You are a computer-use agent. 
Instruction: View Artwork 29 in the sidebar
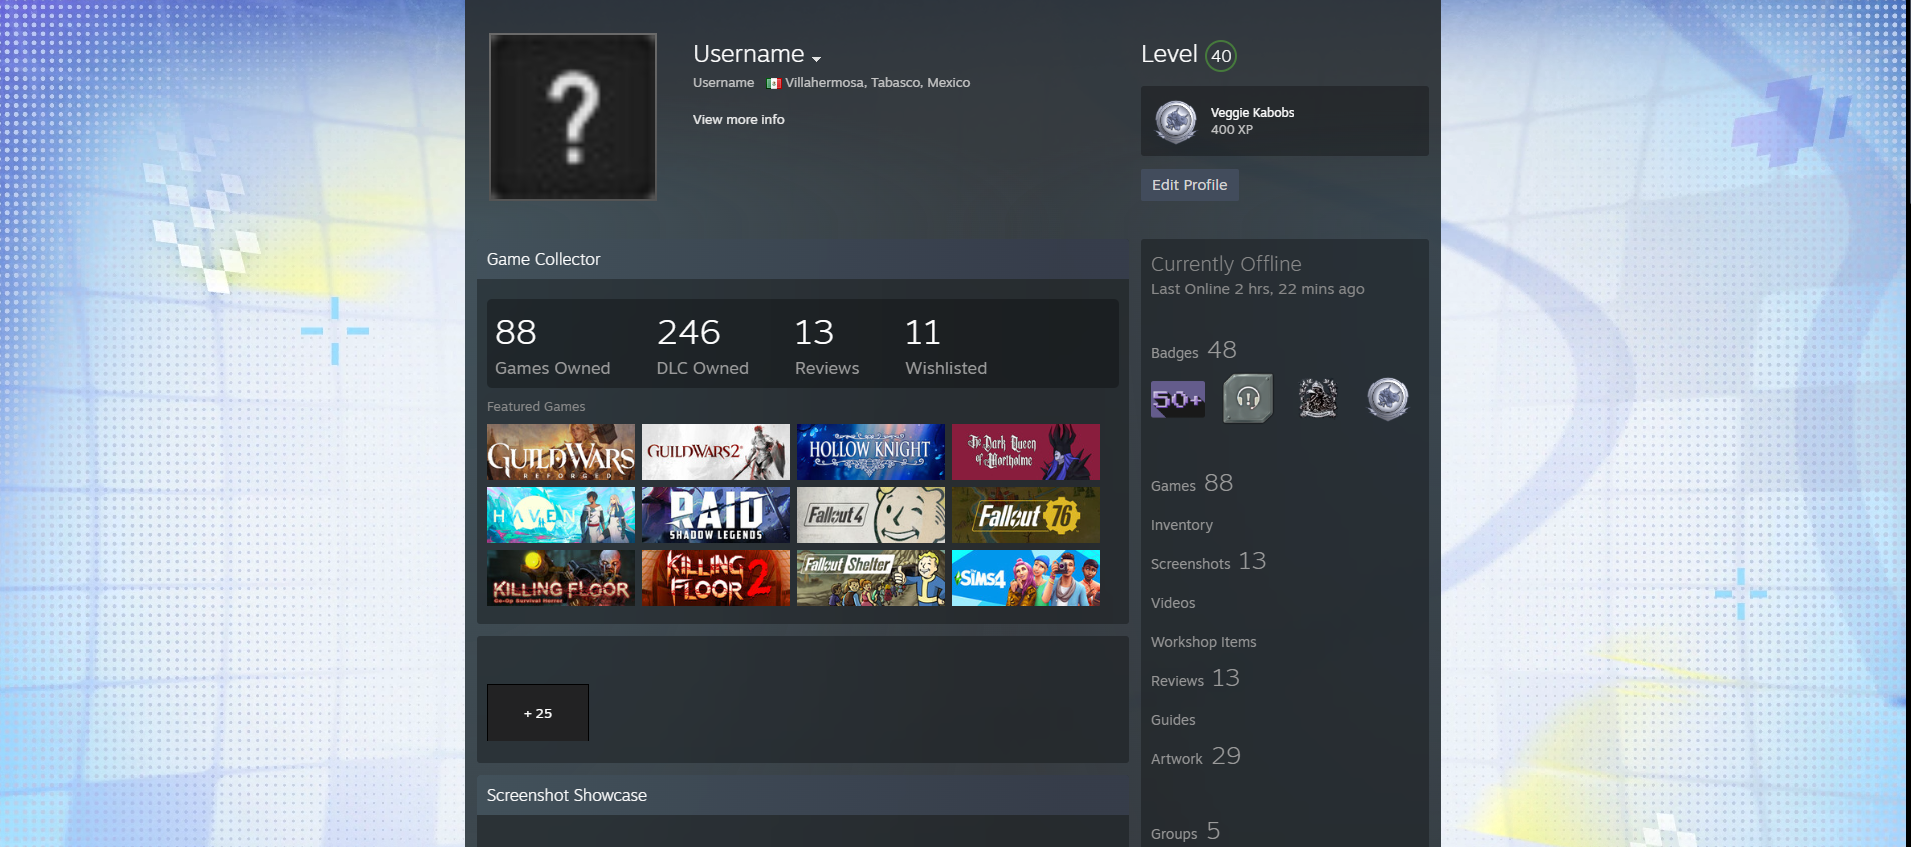point(1196,757)
